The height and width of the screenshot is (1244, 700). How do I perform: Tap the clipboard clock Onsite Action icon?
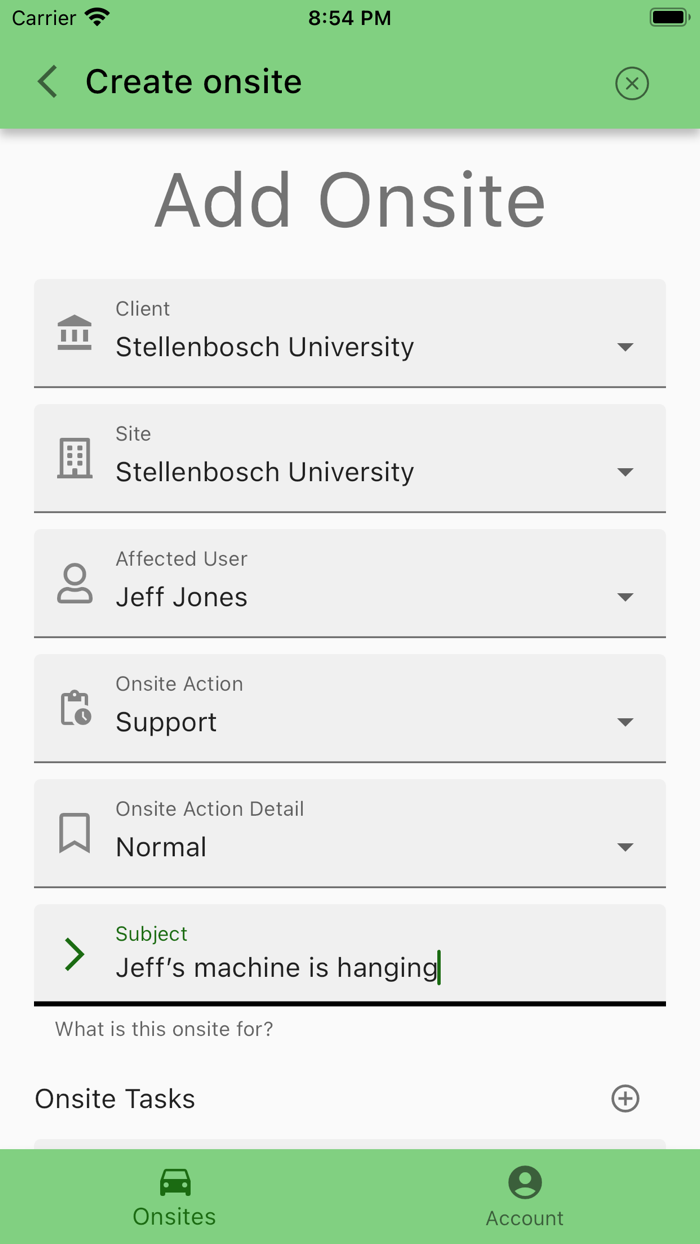75,708
